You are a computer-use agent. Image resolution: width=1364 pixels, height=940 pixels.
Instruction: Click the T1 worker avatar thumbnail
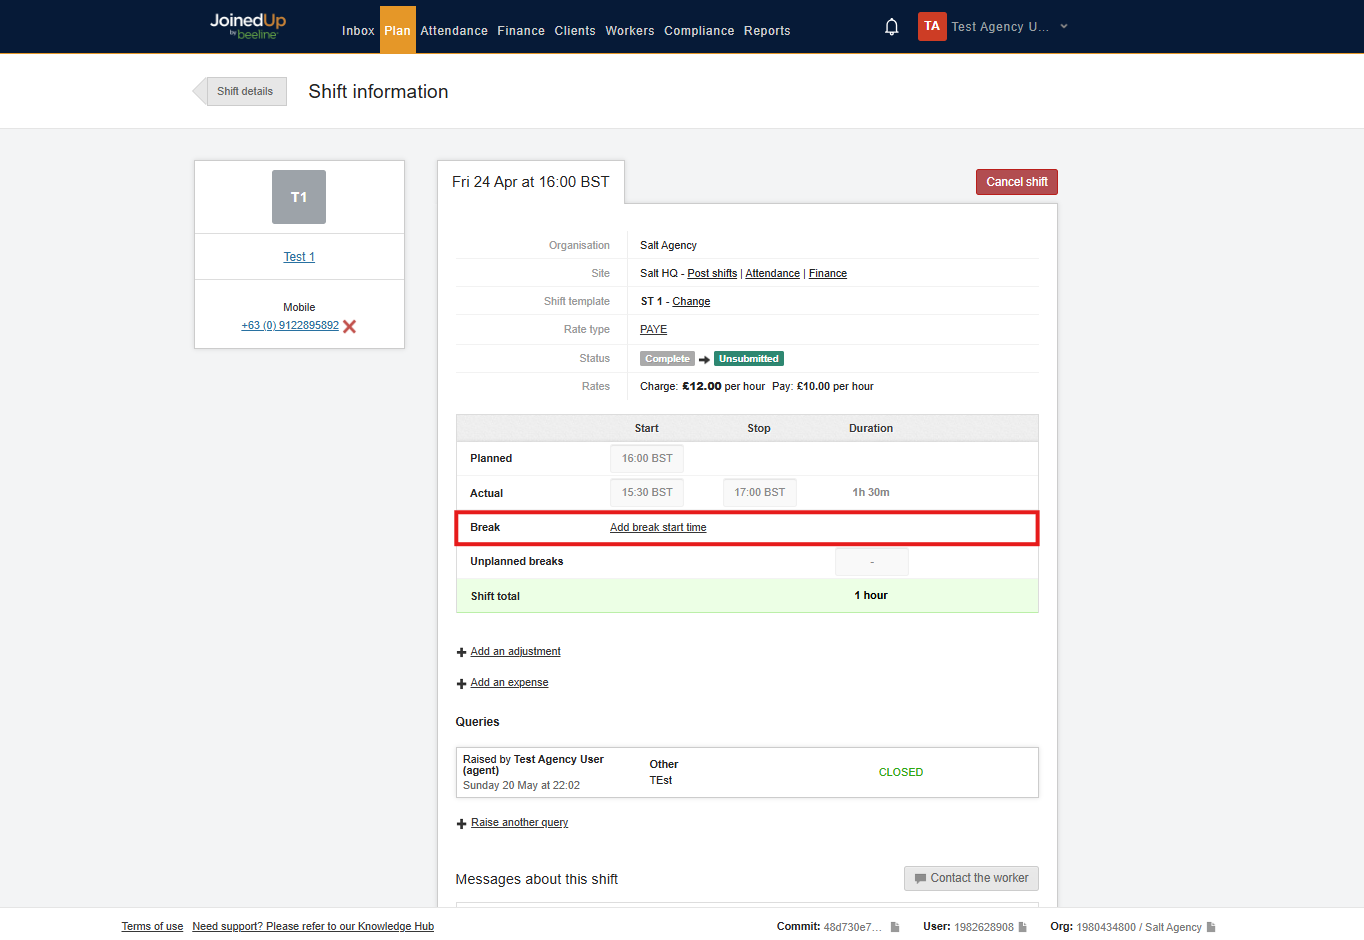pyautogui.click(x=299, y=197)
